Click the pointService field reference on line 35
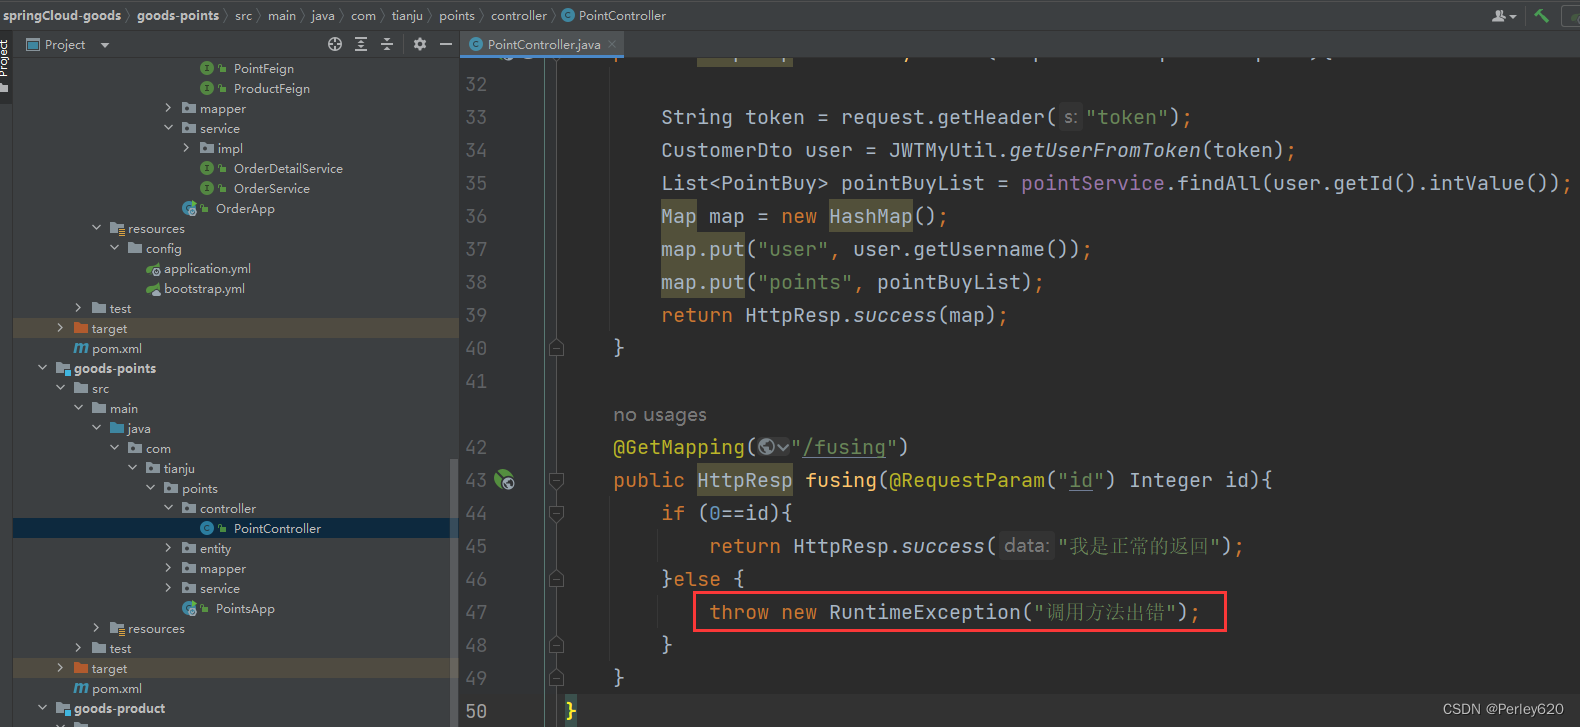The image size is (1580, 727). tap(1093, 183)
